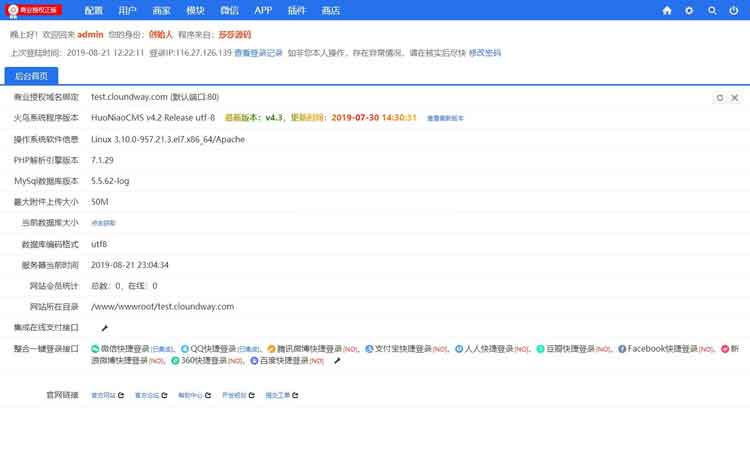Click the 修改密码 link
750x467 pixels.
[485, 52]
